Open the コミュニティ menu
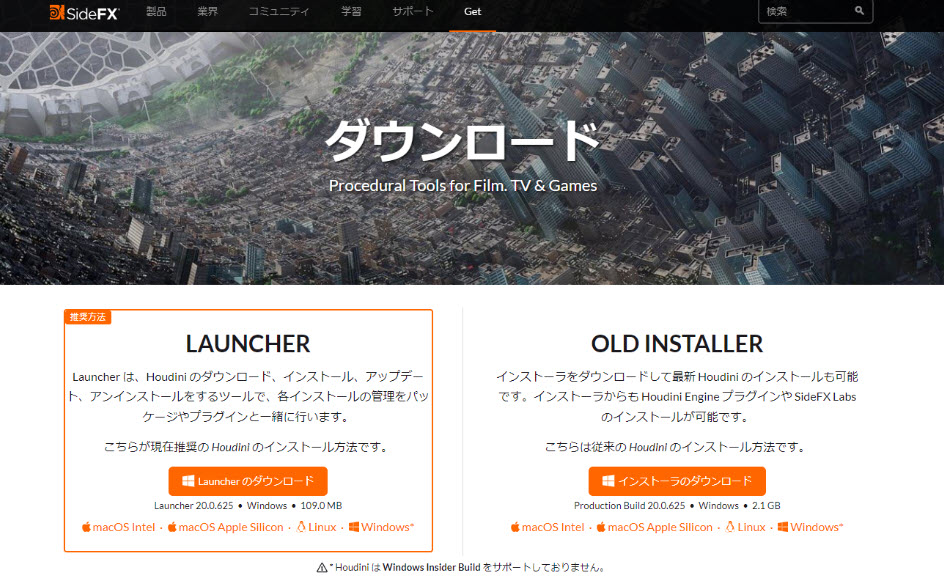The image size is (944, 577). click(x=279, y=11)
